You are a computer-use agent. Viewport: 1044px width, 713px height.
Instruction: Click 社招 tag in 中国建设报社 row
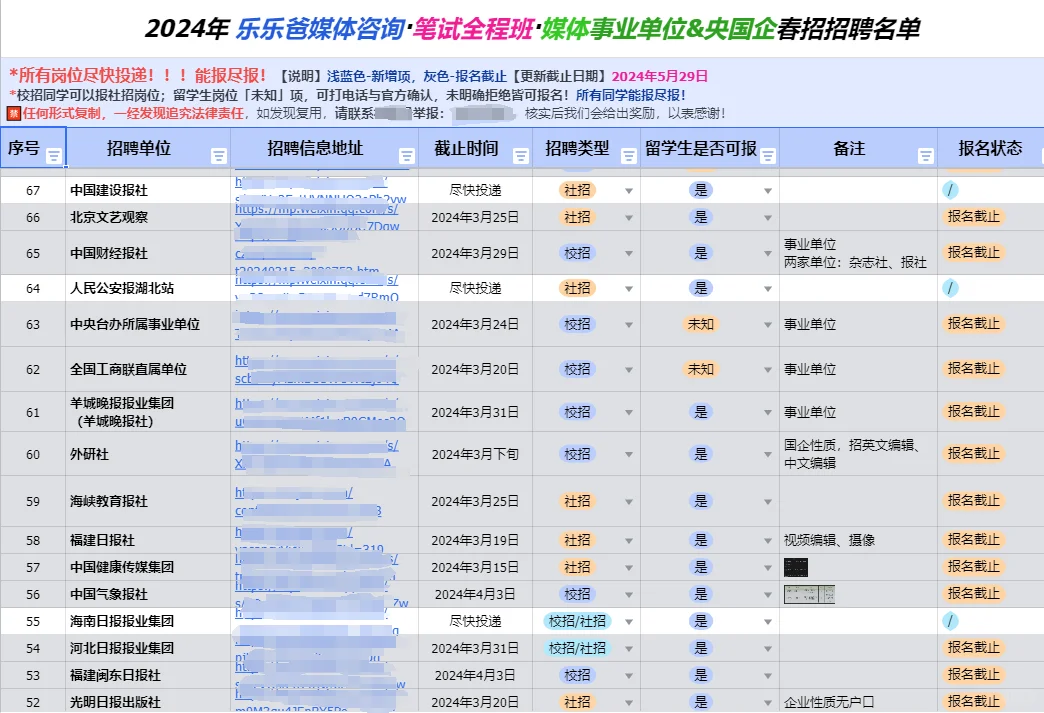click(577, 190)
